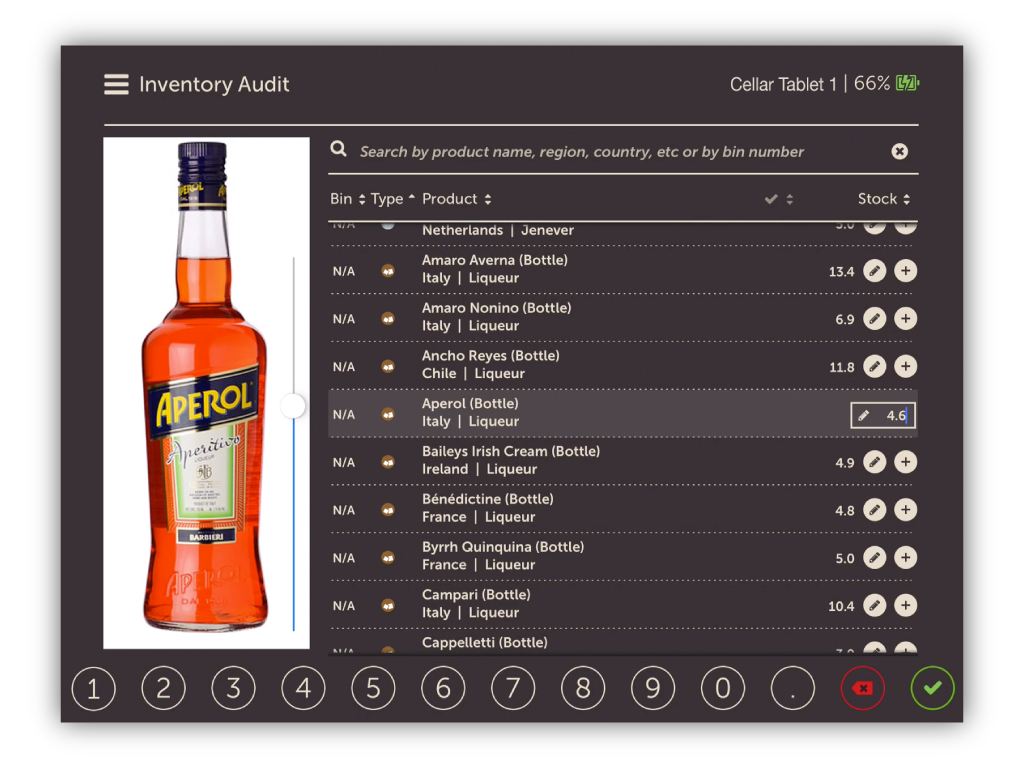Click the Ancho Reyes stock value 11.8
The height and width of the screenshot is (768, 1024).
[x=842, y=368]
